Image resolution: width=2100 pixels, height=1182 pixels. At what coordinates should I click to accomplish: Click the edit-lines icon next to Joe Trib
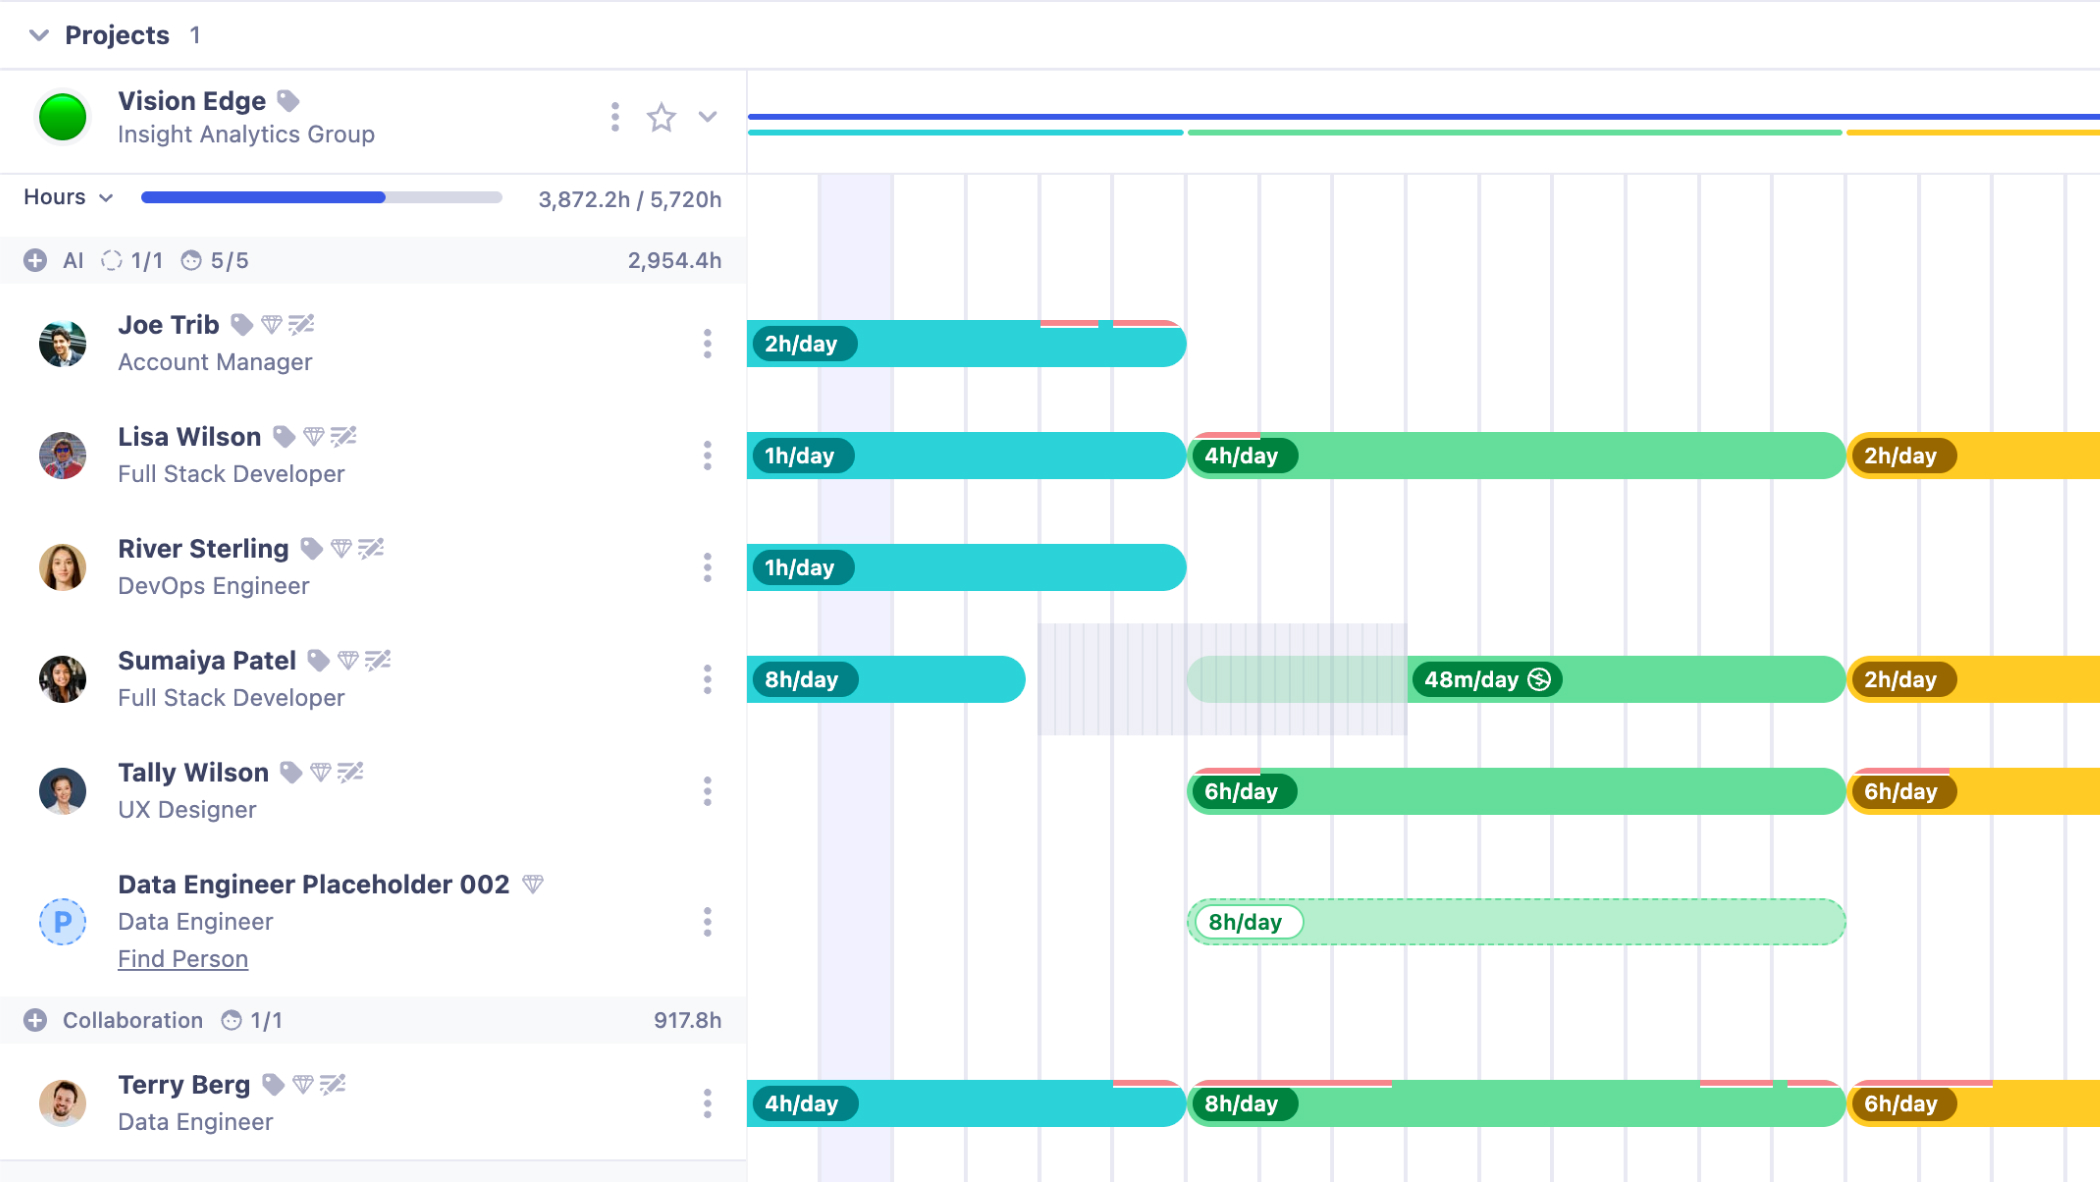pos(301,324)
